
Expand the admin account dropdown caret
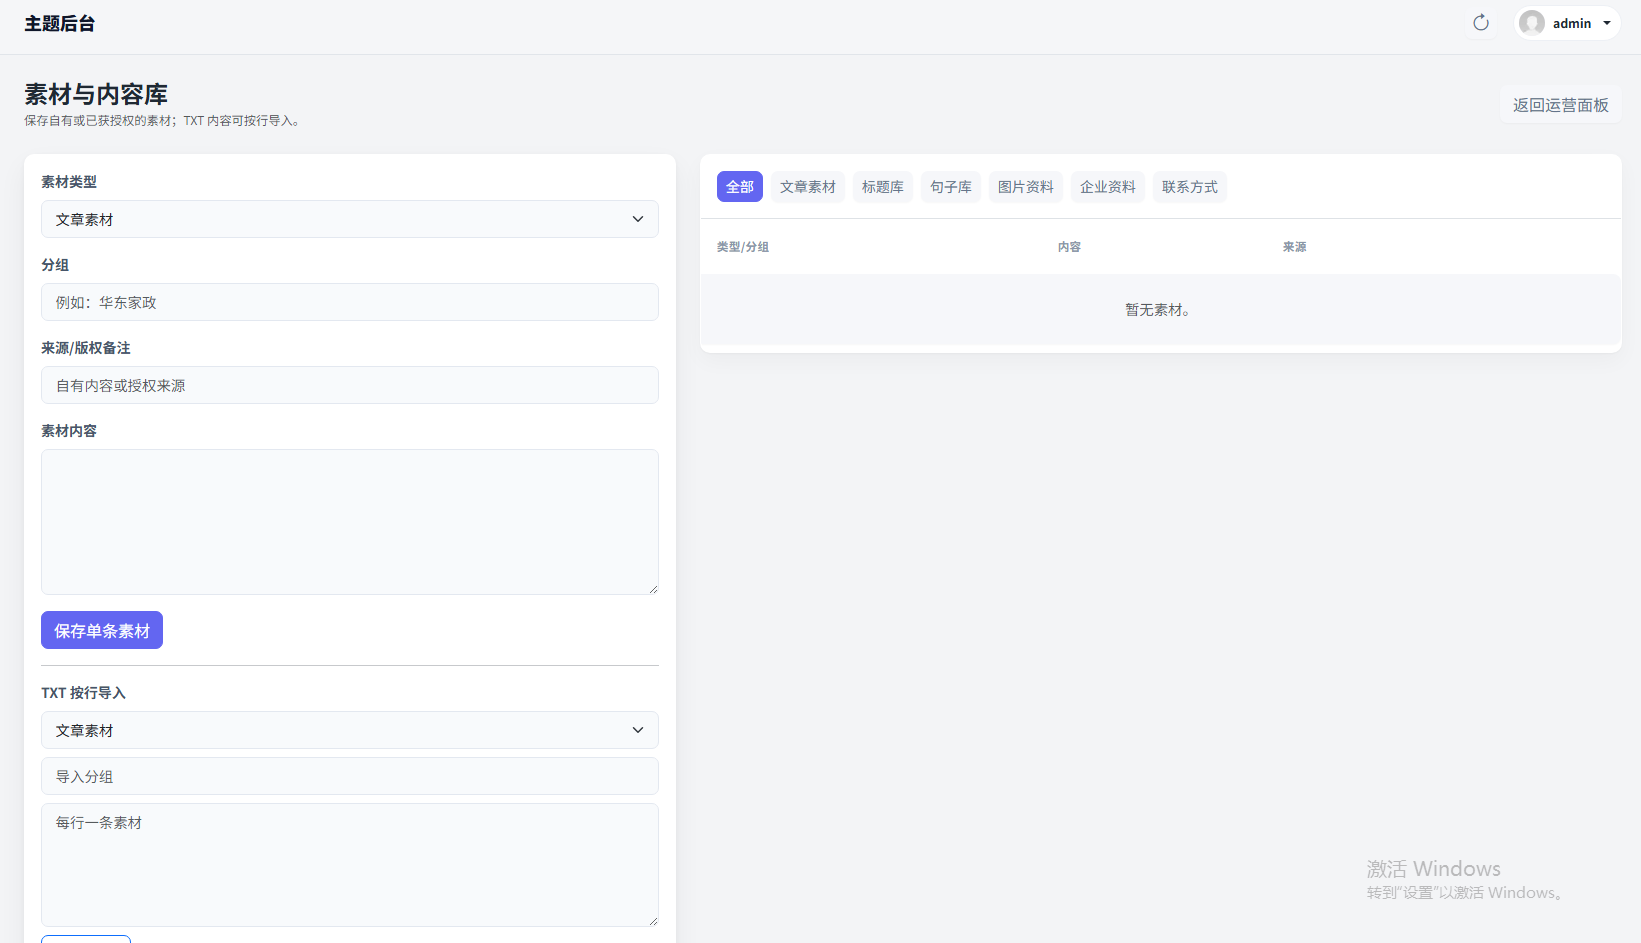(x=1607, y=23)
